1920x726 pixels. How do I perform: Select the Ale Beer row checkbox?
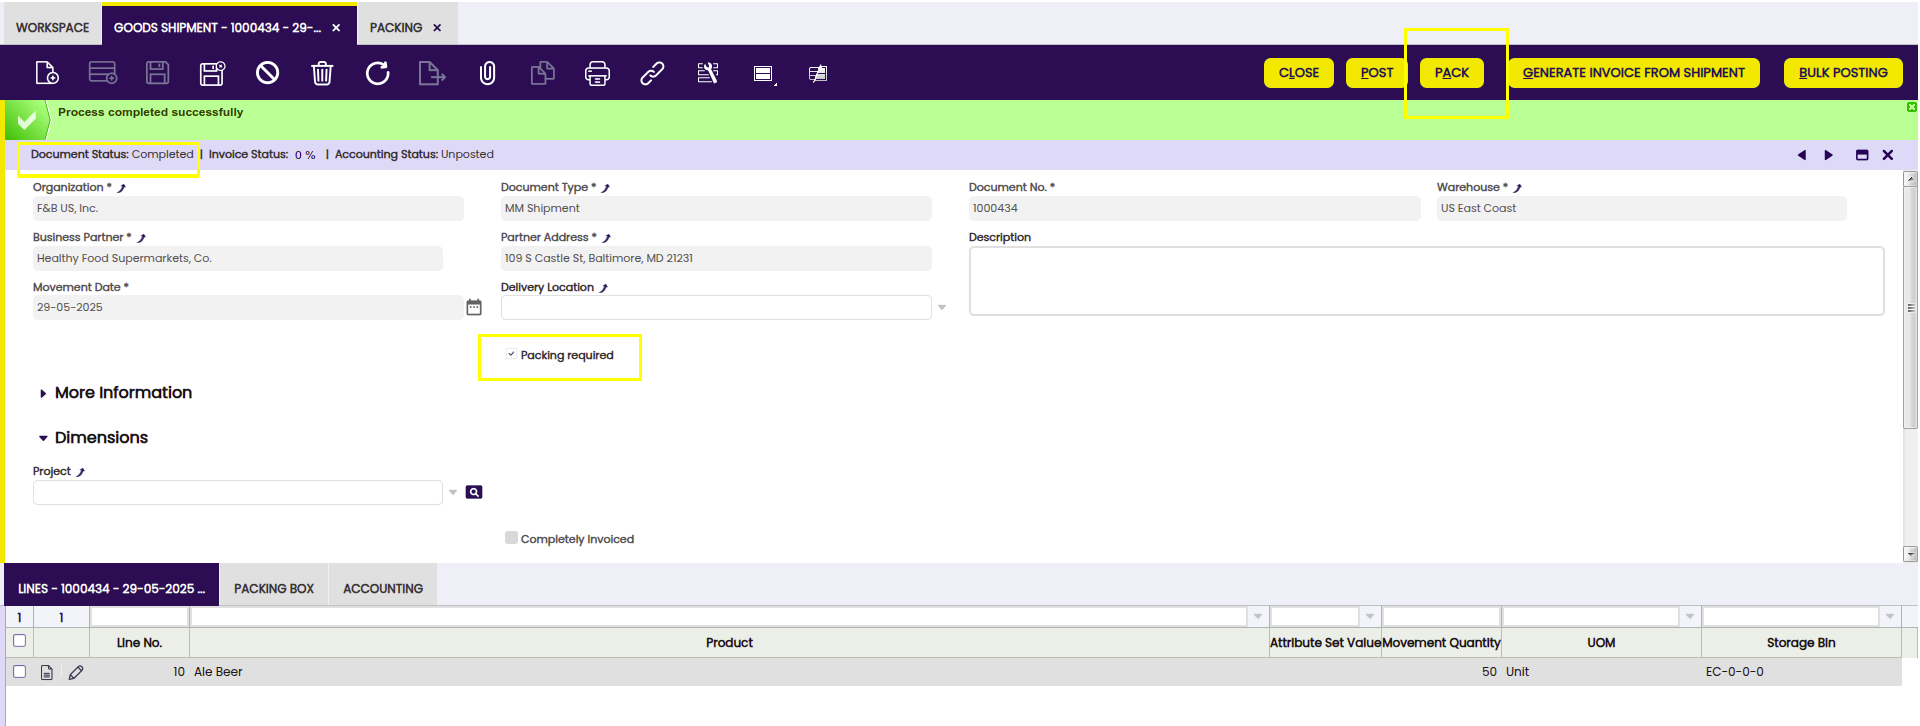[x=19, y=672]
